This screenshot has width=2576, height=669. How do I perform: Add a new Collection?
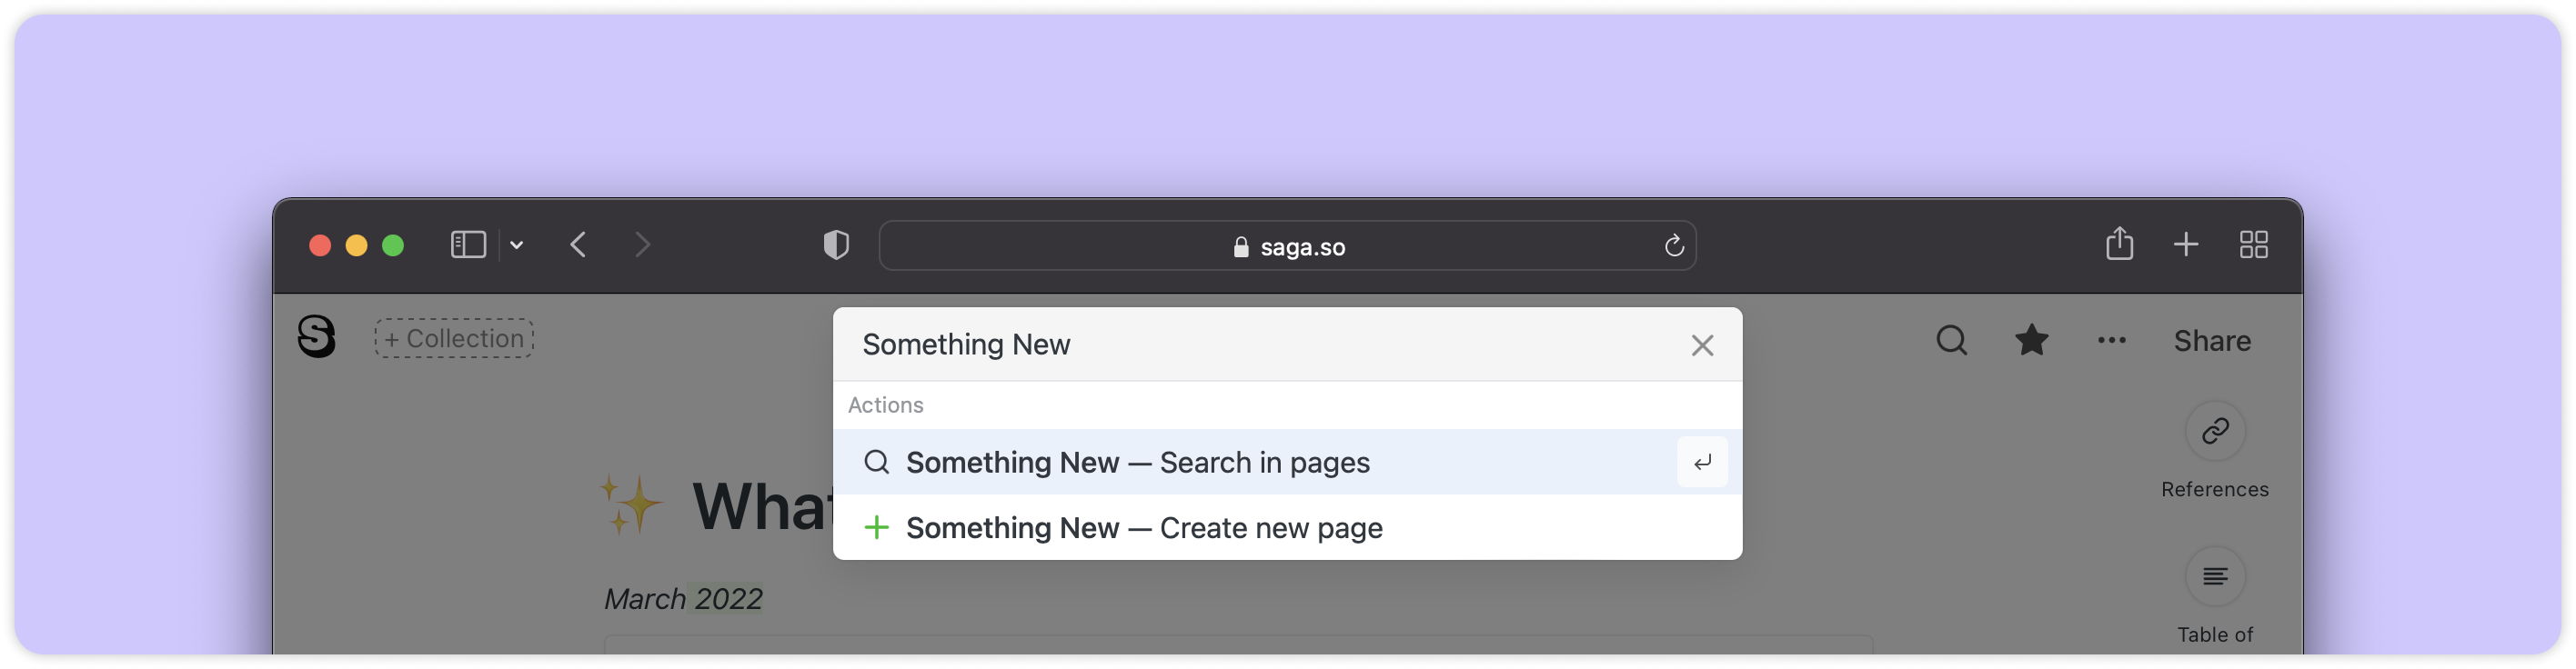[454, 339]
